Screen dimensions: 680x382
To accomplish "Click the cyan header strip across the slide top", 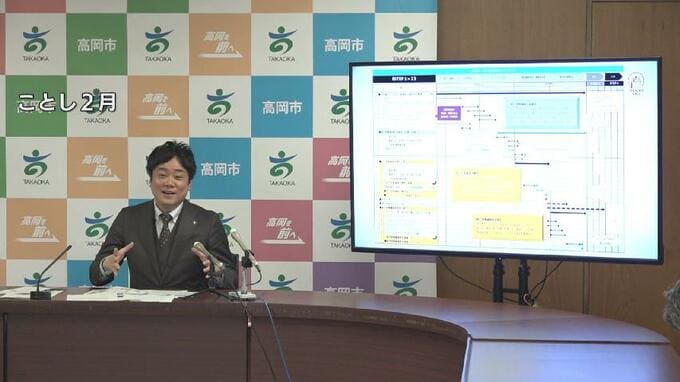I will coord(498,69).
